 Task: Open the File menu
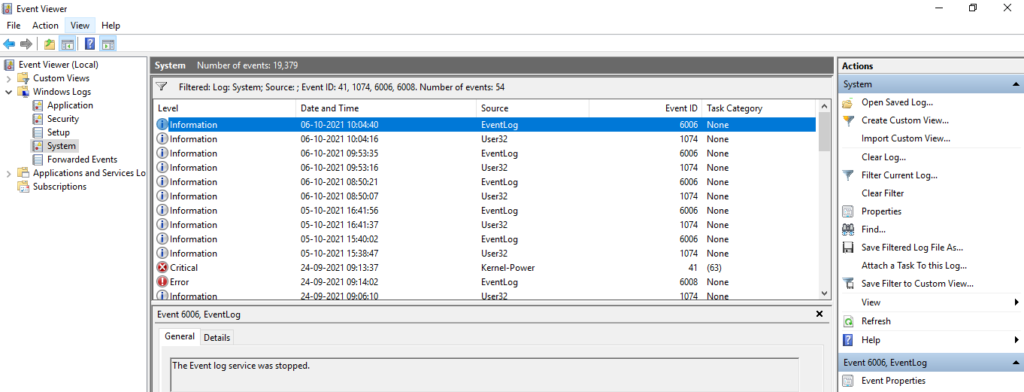coord(14,25)
